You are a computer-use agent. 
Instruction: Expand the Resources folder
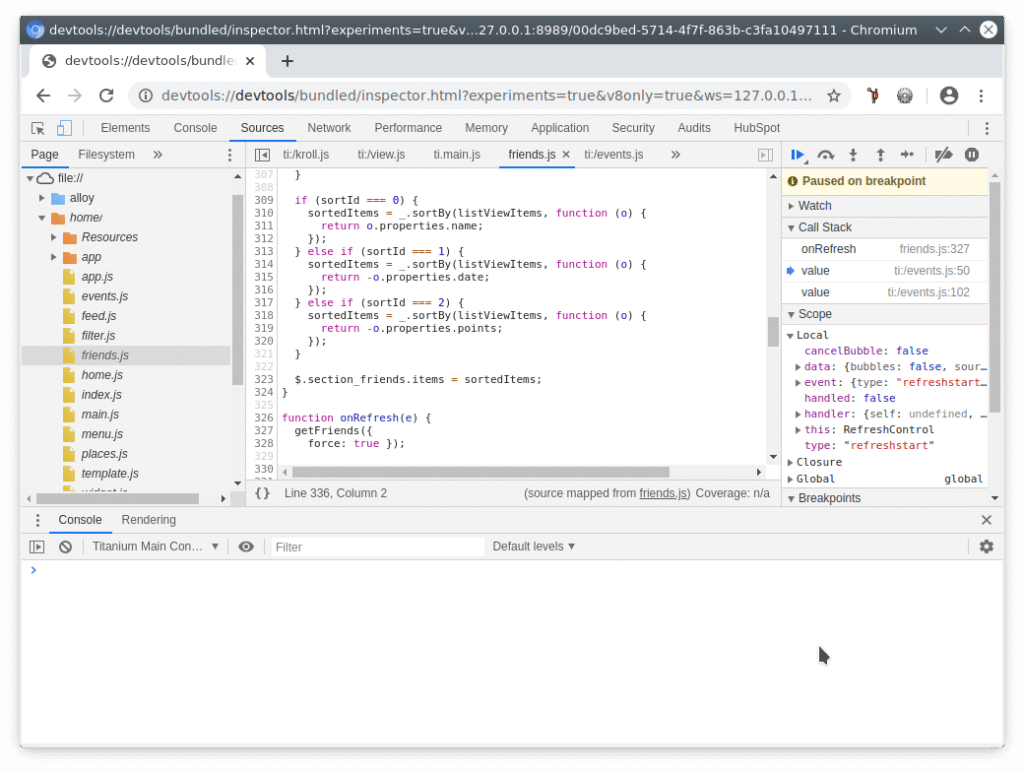[54, 238]
